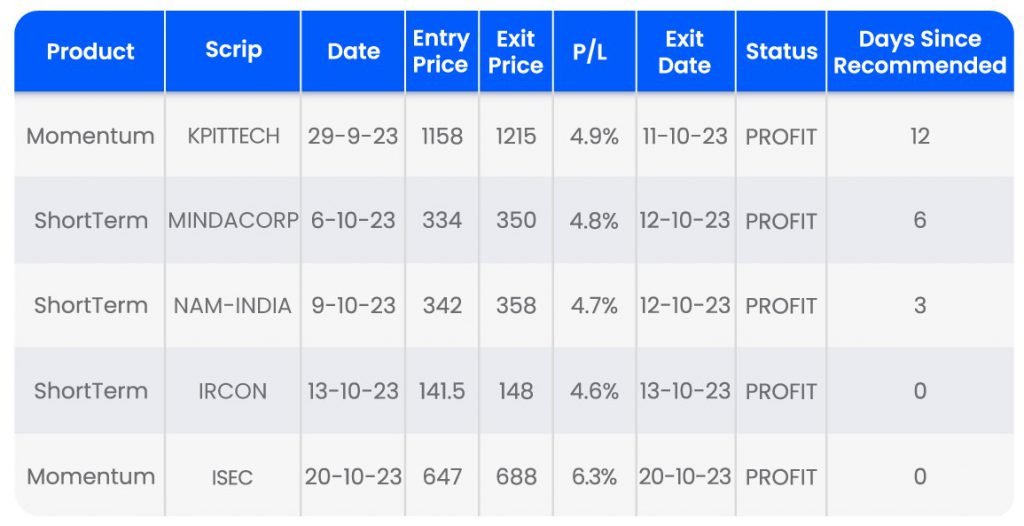Click the Entry Price column header
This screenshot has height=526, width=1024.
[441, 52]
